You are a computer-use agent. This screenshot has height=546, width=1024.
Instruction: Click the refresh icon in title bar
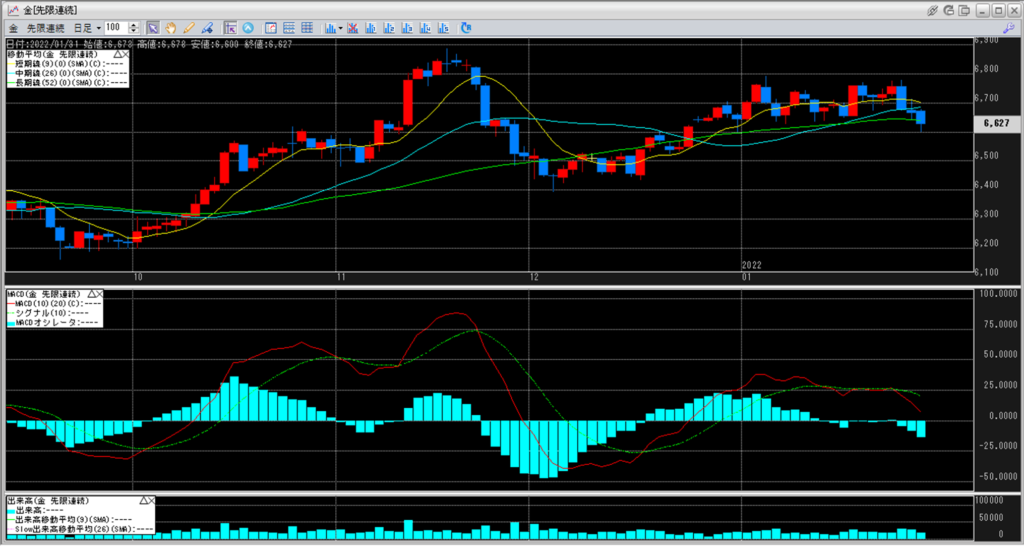pos(947,9)
